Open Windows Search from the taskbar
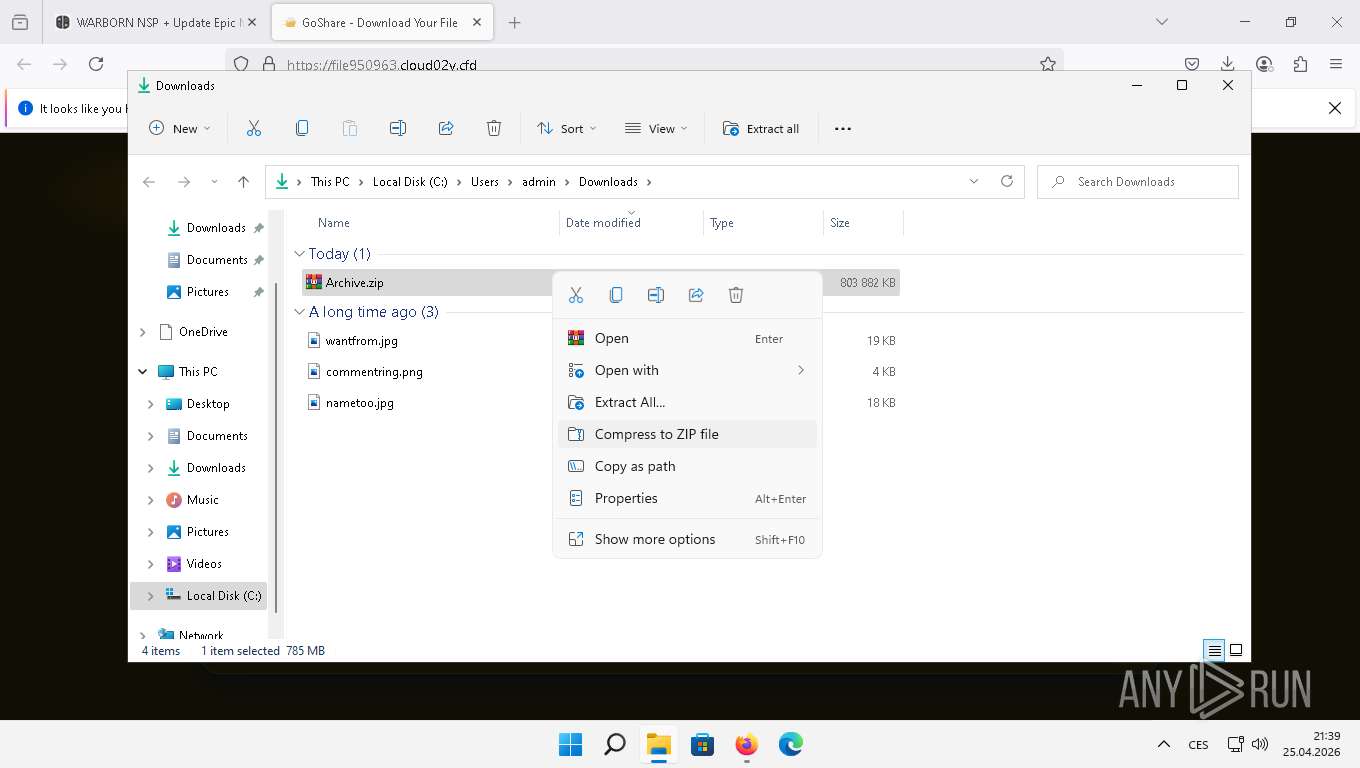Viewport: 1360px width, 768px height. (615, 744)
